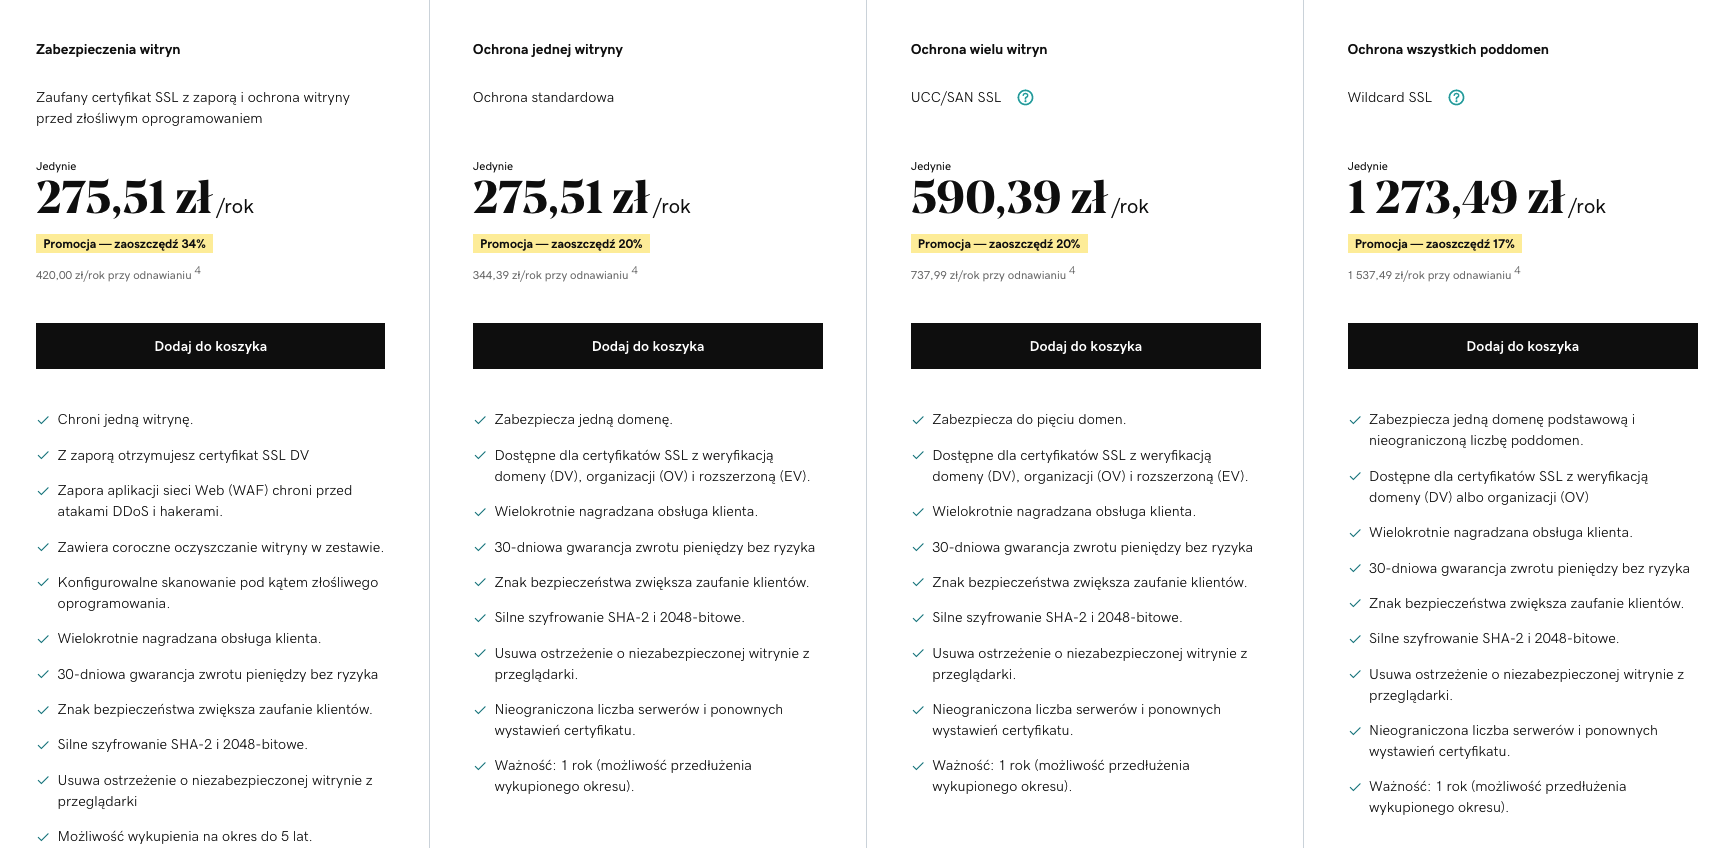Click the 'Ochrona wielu witryn' heading
This screenshot has width=1735, height=848.
(x=979, y=49)
